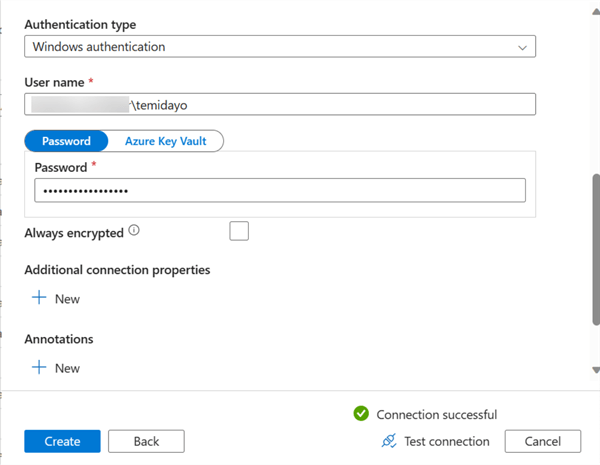This screenshot has width=600, height=465.
Task: Click the Test connection link
Action: pyautogui.click(x=447, y=441)
